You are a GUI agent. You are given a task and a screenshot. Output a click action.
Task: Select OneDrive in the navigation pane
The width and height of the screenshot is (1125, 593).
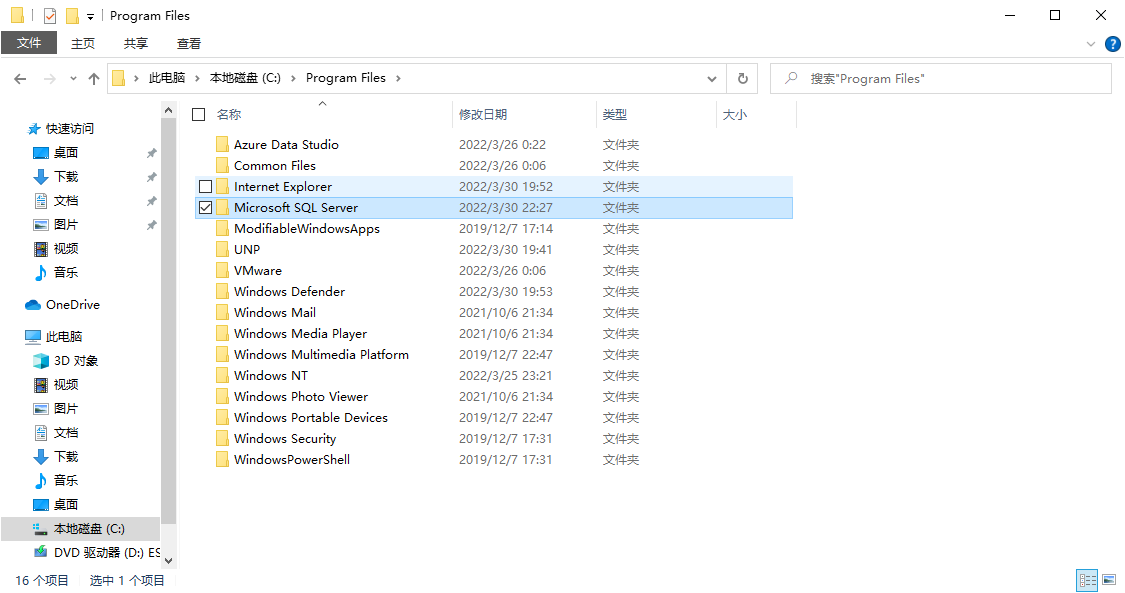[72, 305]
